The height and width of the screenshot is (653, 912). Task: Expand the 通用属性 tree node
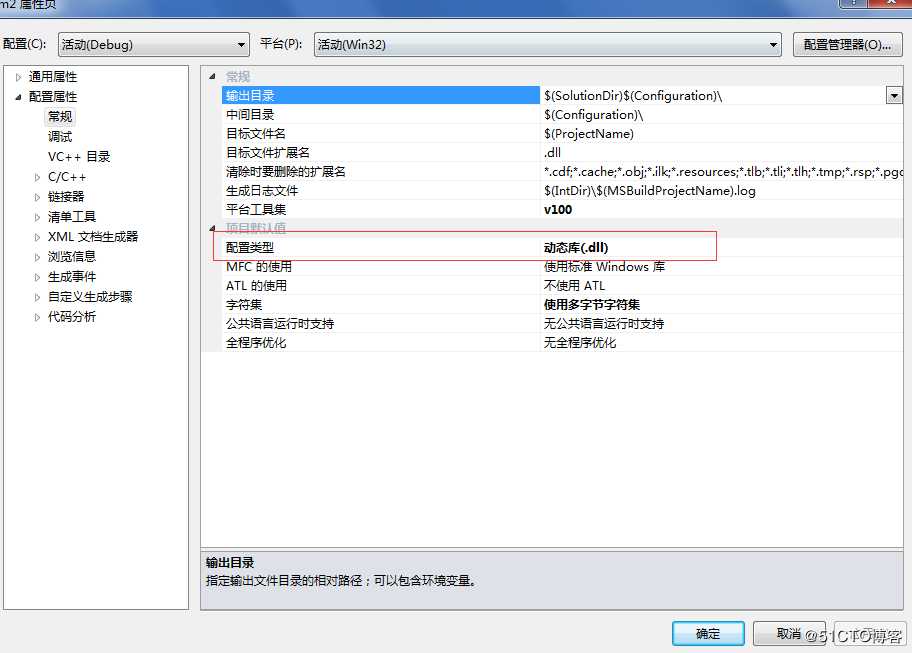(x=19, y=77)
